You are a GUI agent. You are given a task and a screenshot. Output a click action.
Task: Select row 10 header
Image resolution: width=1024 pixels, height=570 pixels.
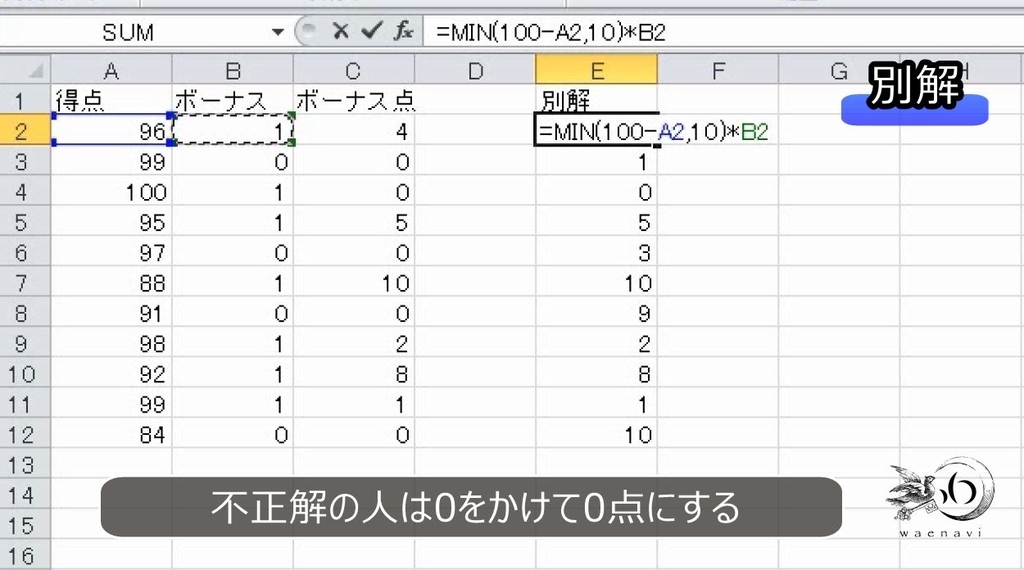[x=25, y=374]
